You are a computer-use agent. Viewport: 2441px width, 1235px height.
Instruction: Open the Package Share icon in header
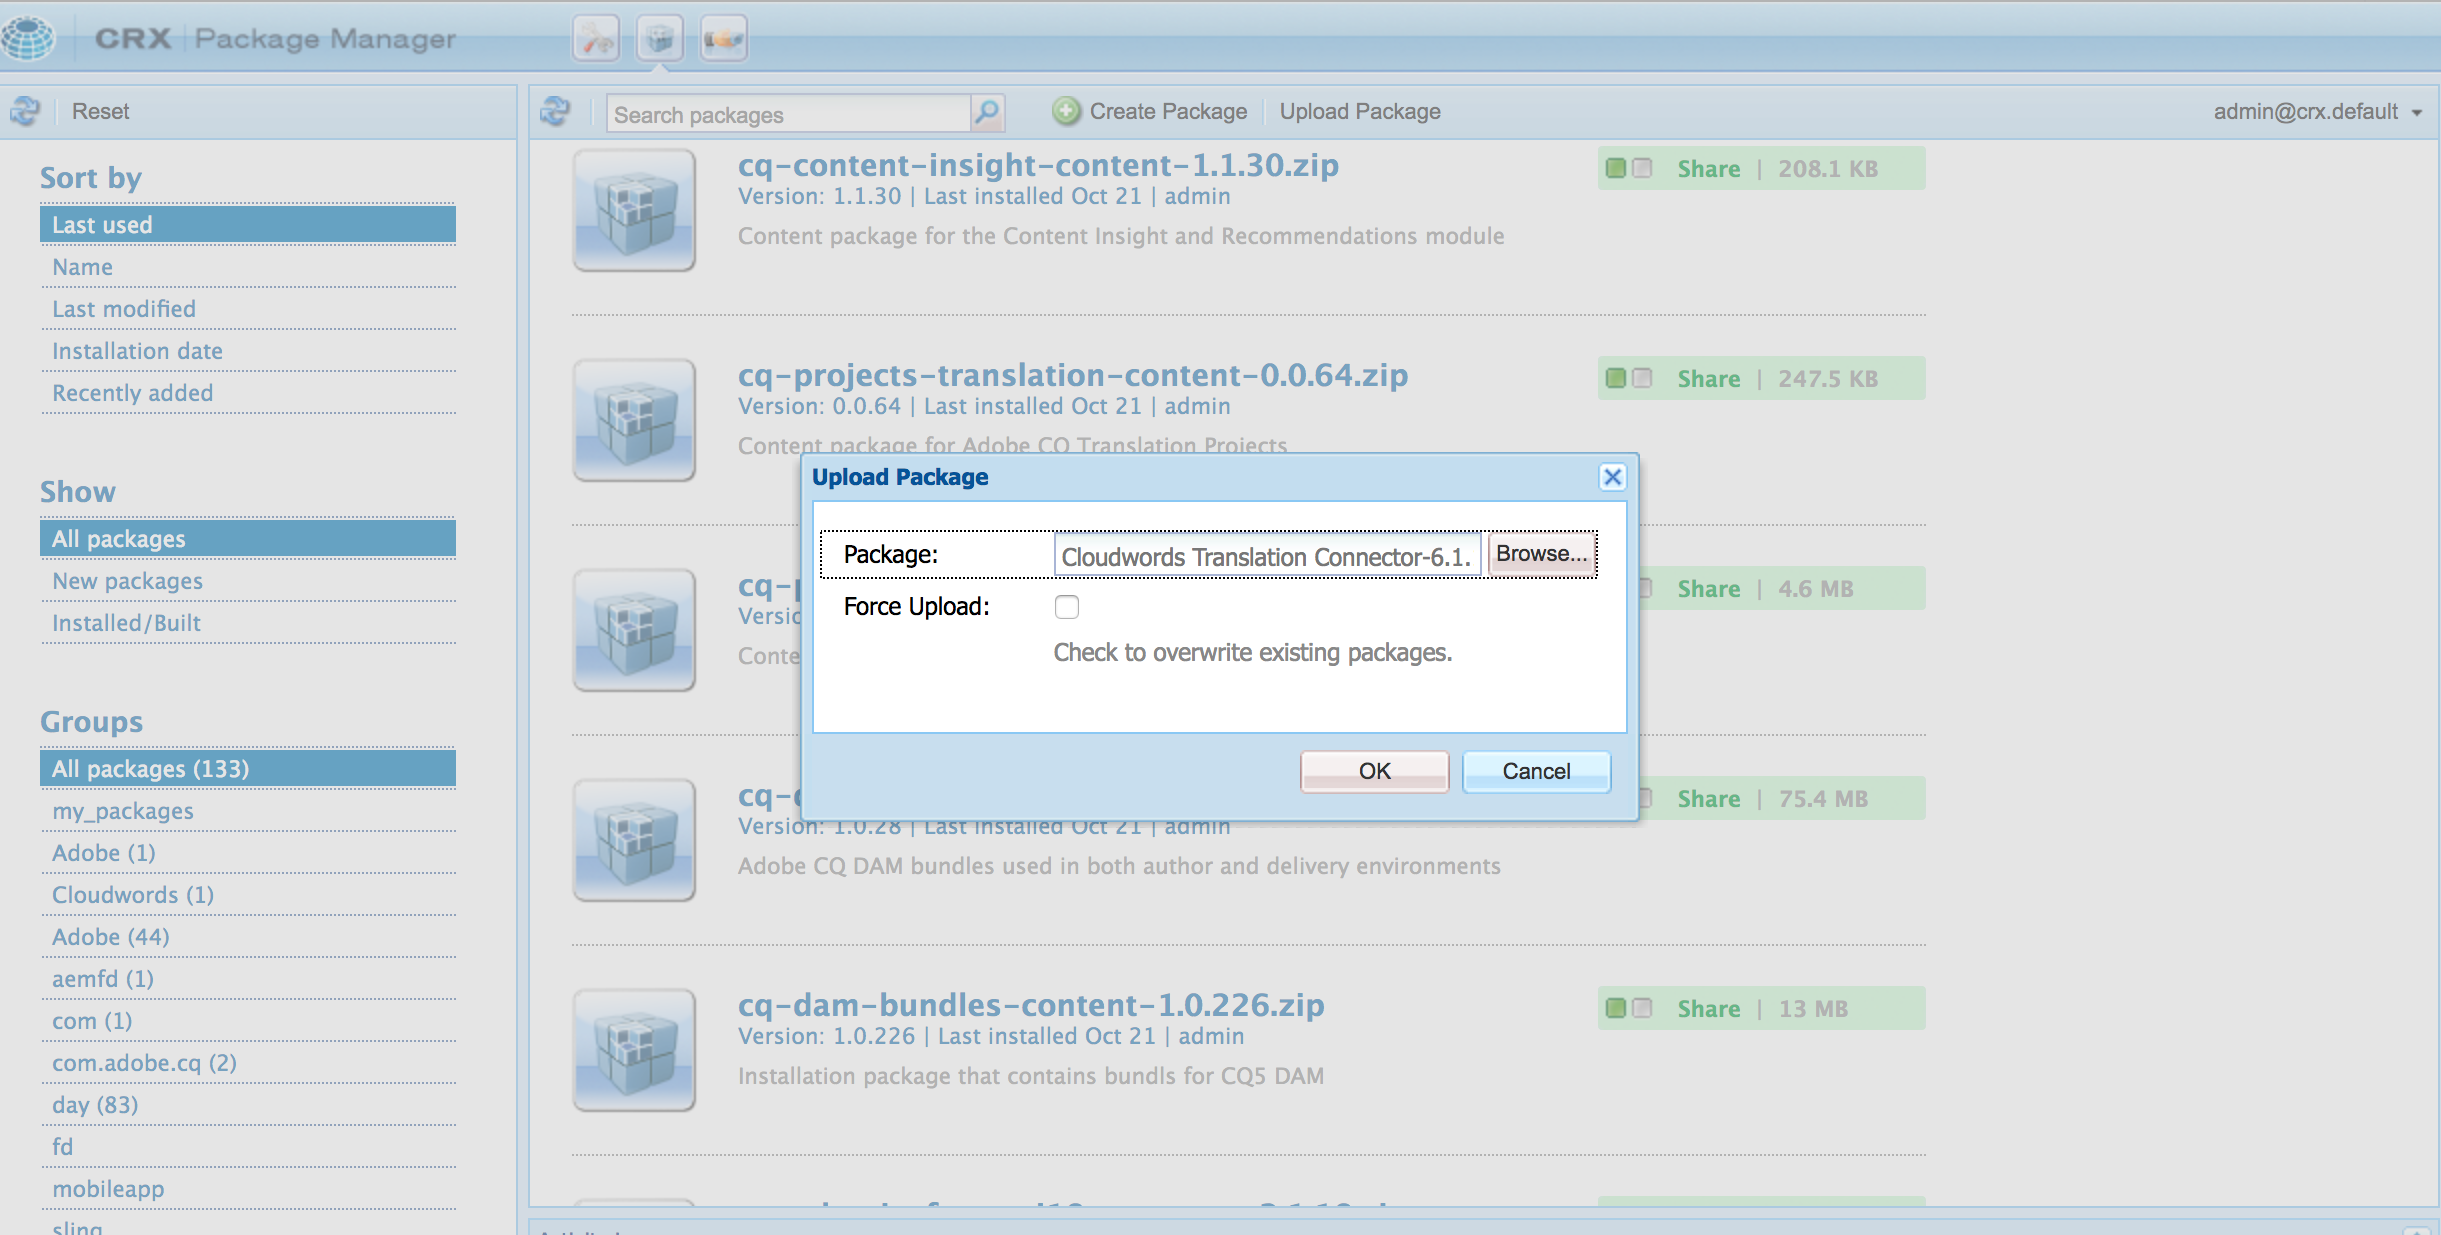pyautogui.click(x=723, y=40)
